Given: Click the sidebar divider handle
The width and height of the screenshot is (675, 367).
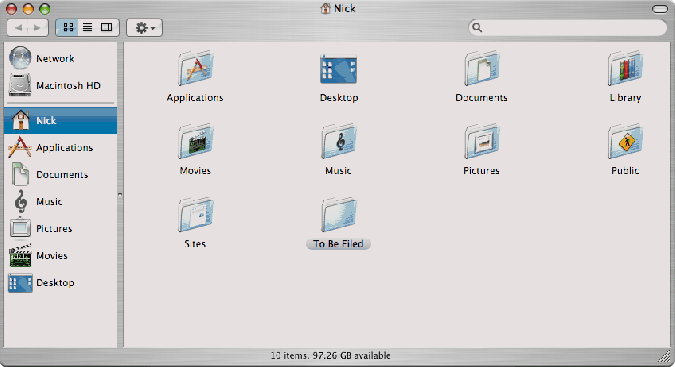Looking at the screenshot, I should pos(120,195).
